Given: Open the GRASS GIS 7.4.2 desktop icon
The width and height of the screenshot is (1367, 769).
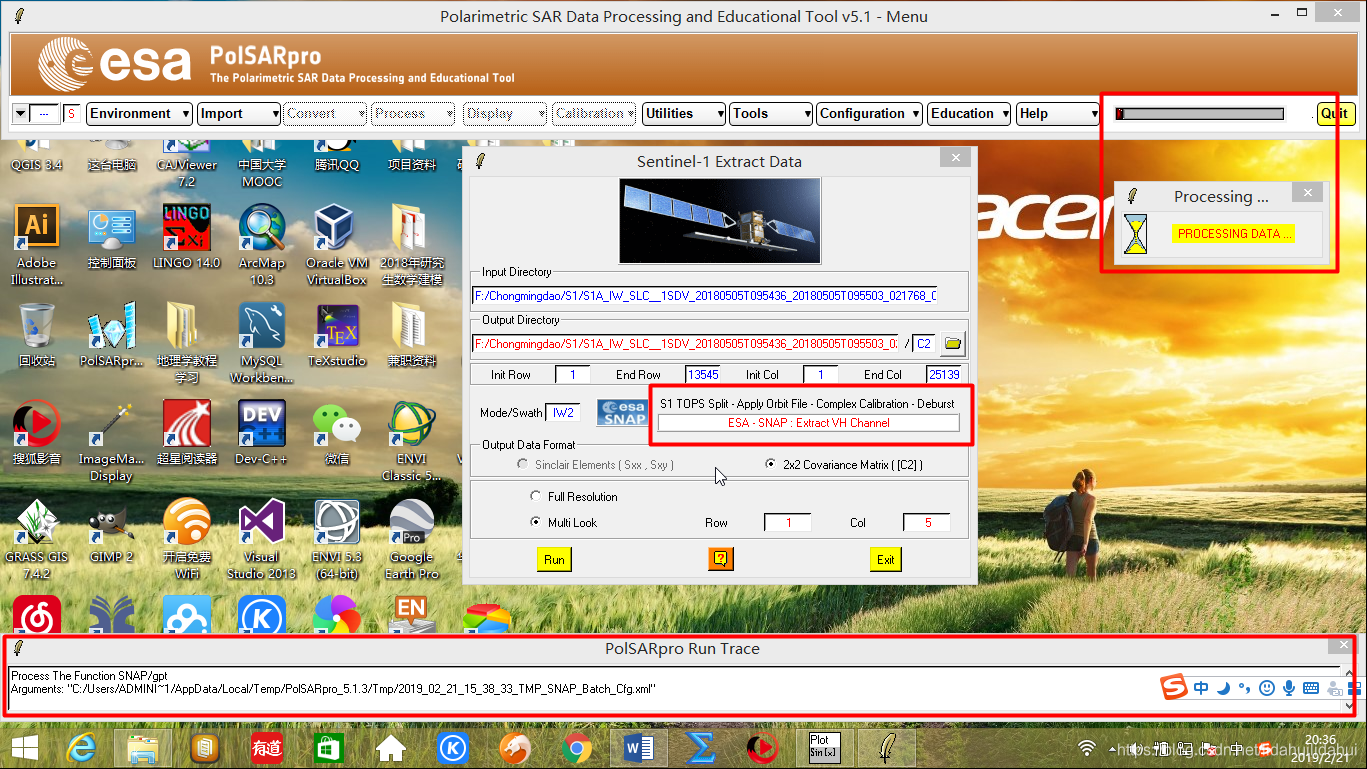Looking at the screenshot, I should point(37,539).
